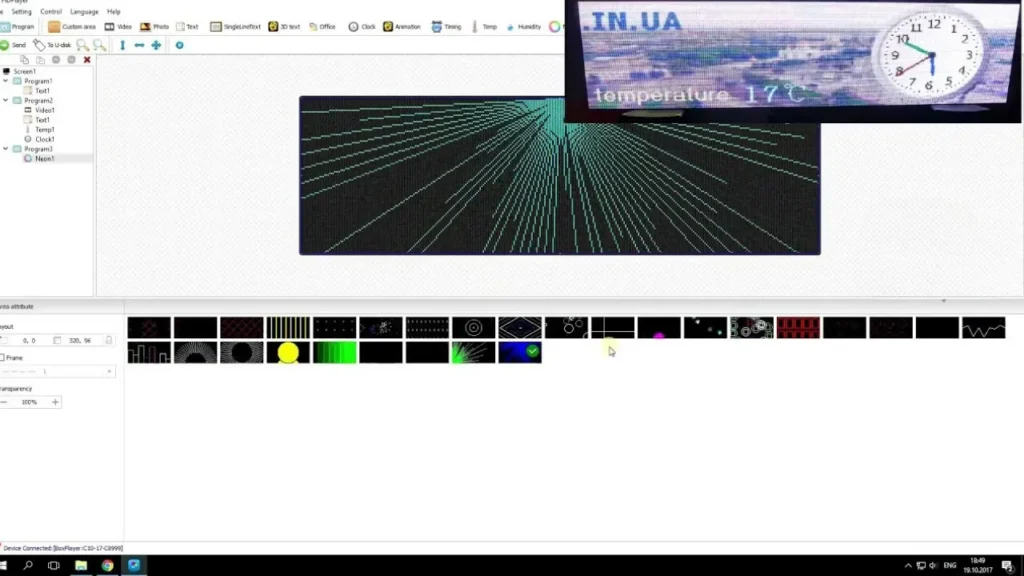1024x576 pixels.
Task: Collapse the Program1 tree node
Action: coord(5,81)
